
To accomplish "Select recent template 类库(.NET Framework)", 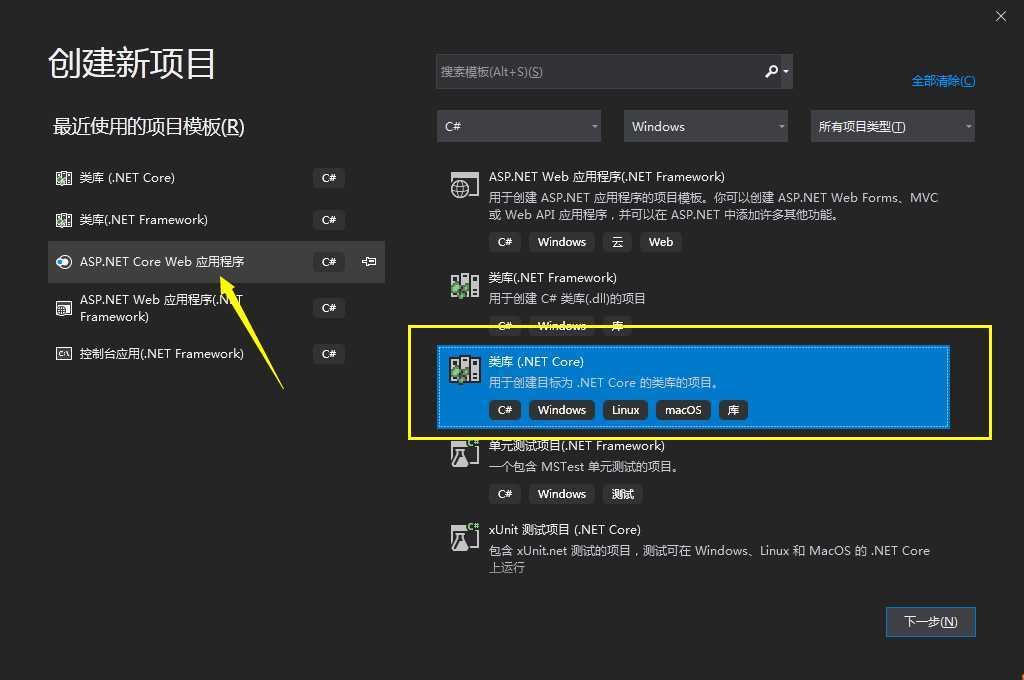I will [x=216, y=220].
